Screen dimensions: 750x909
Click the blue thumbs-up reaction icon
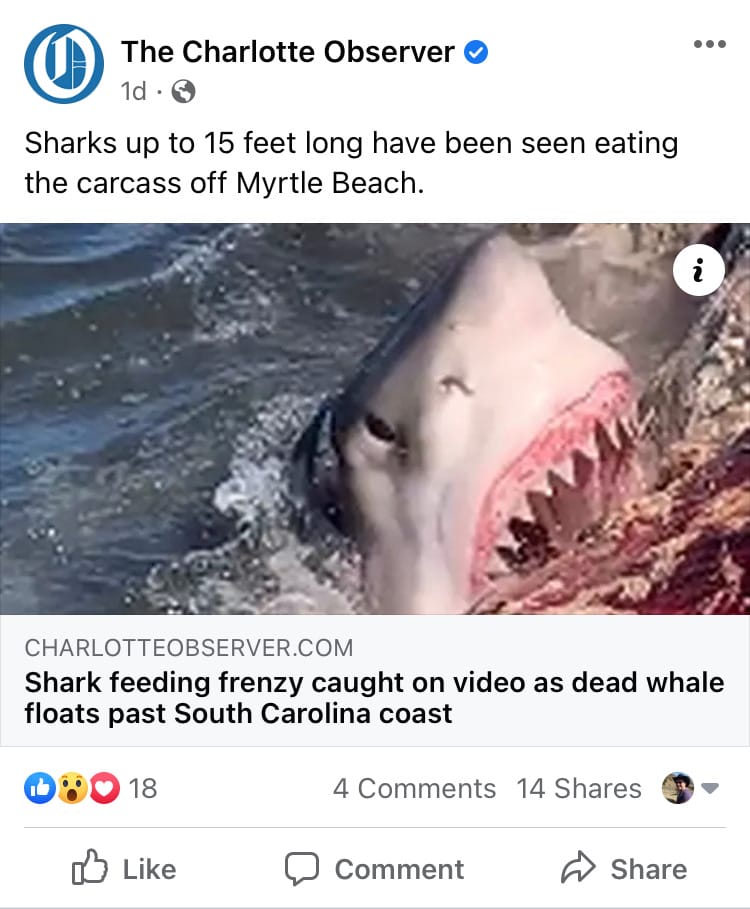[39, 788]
